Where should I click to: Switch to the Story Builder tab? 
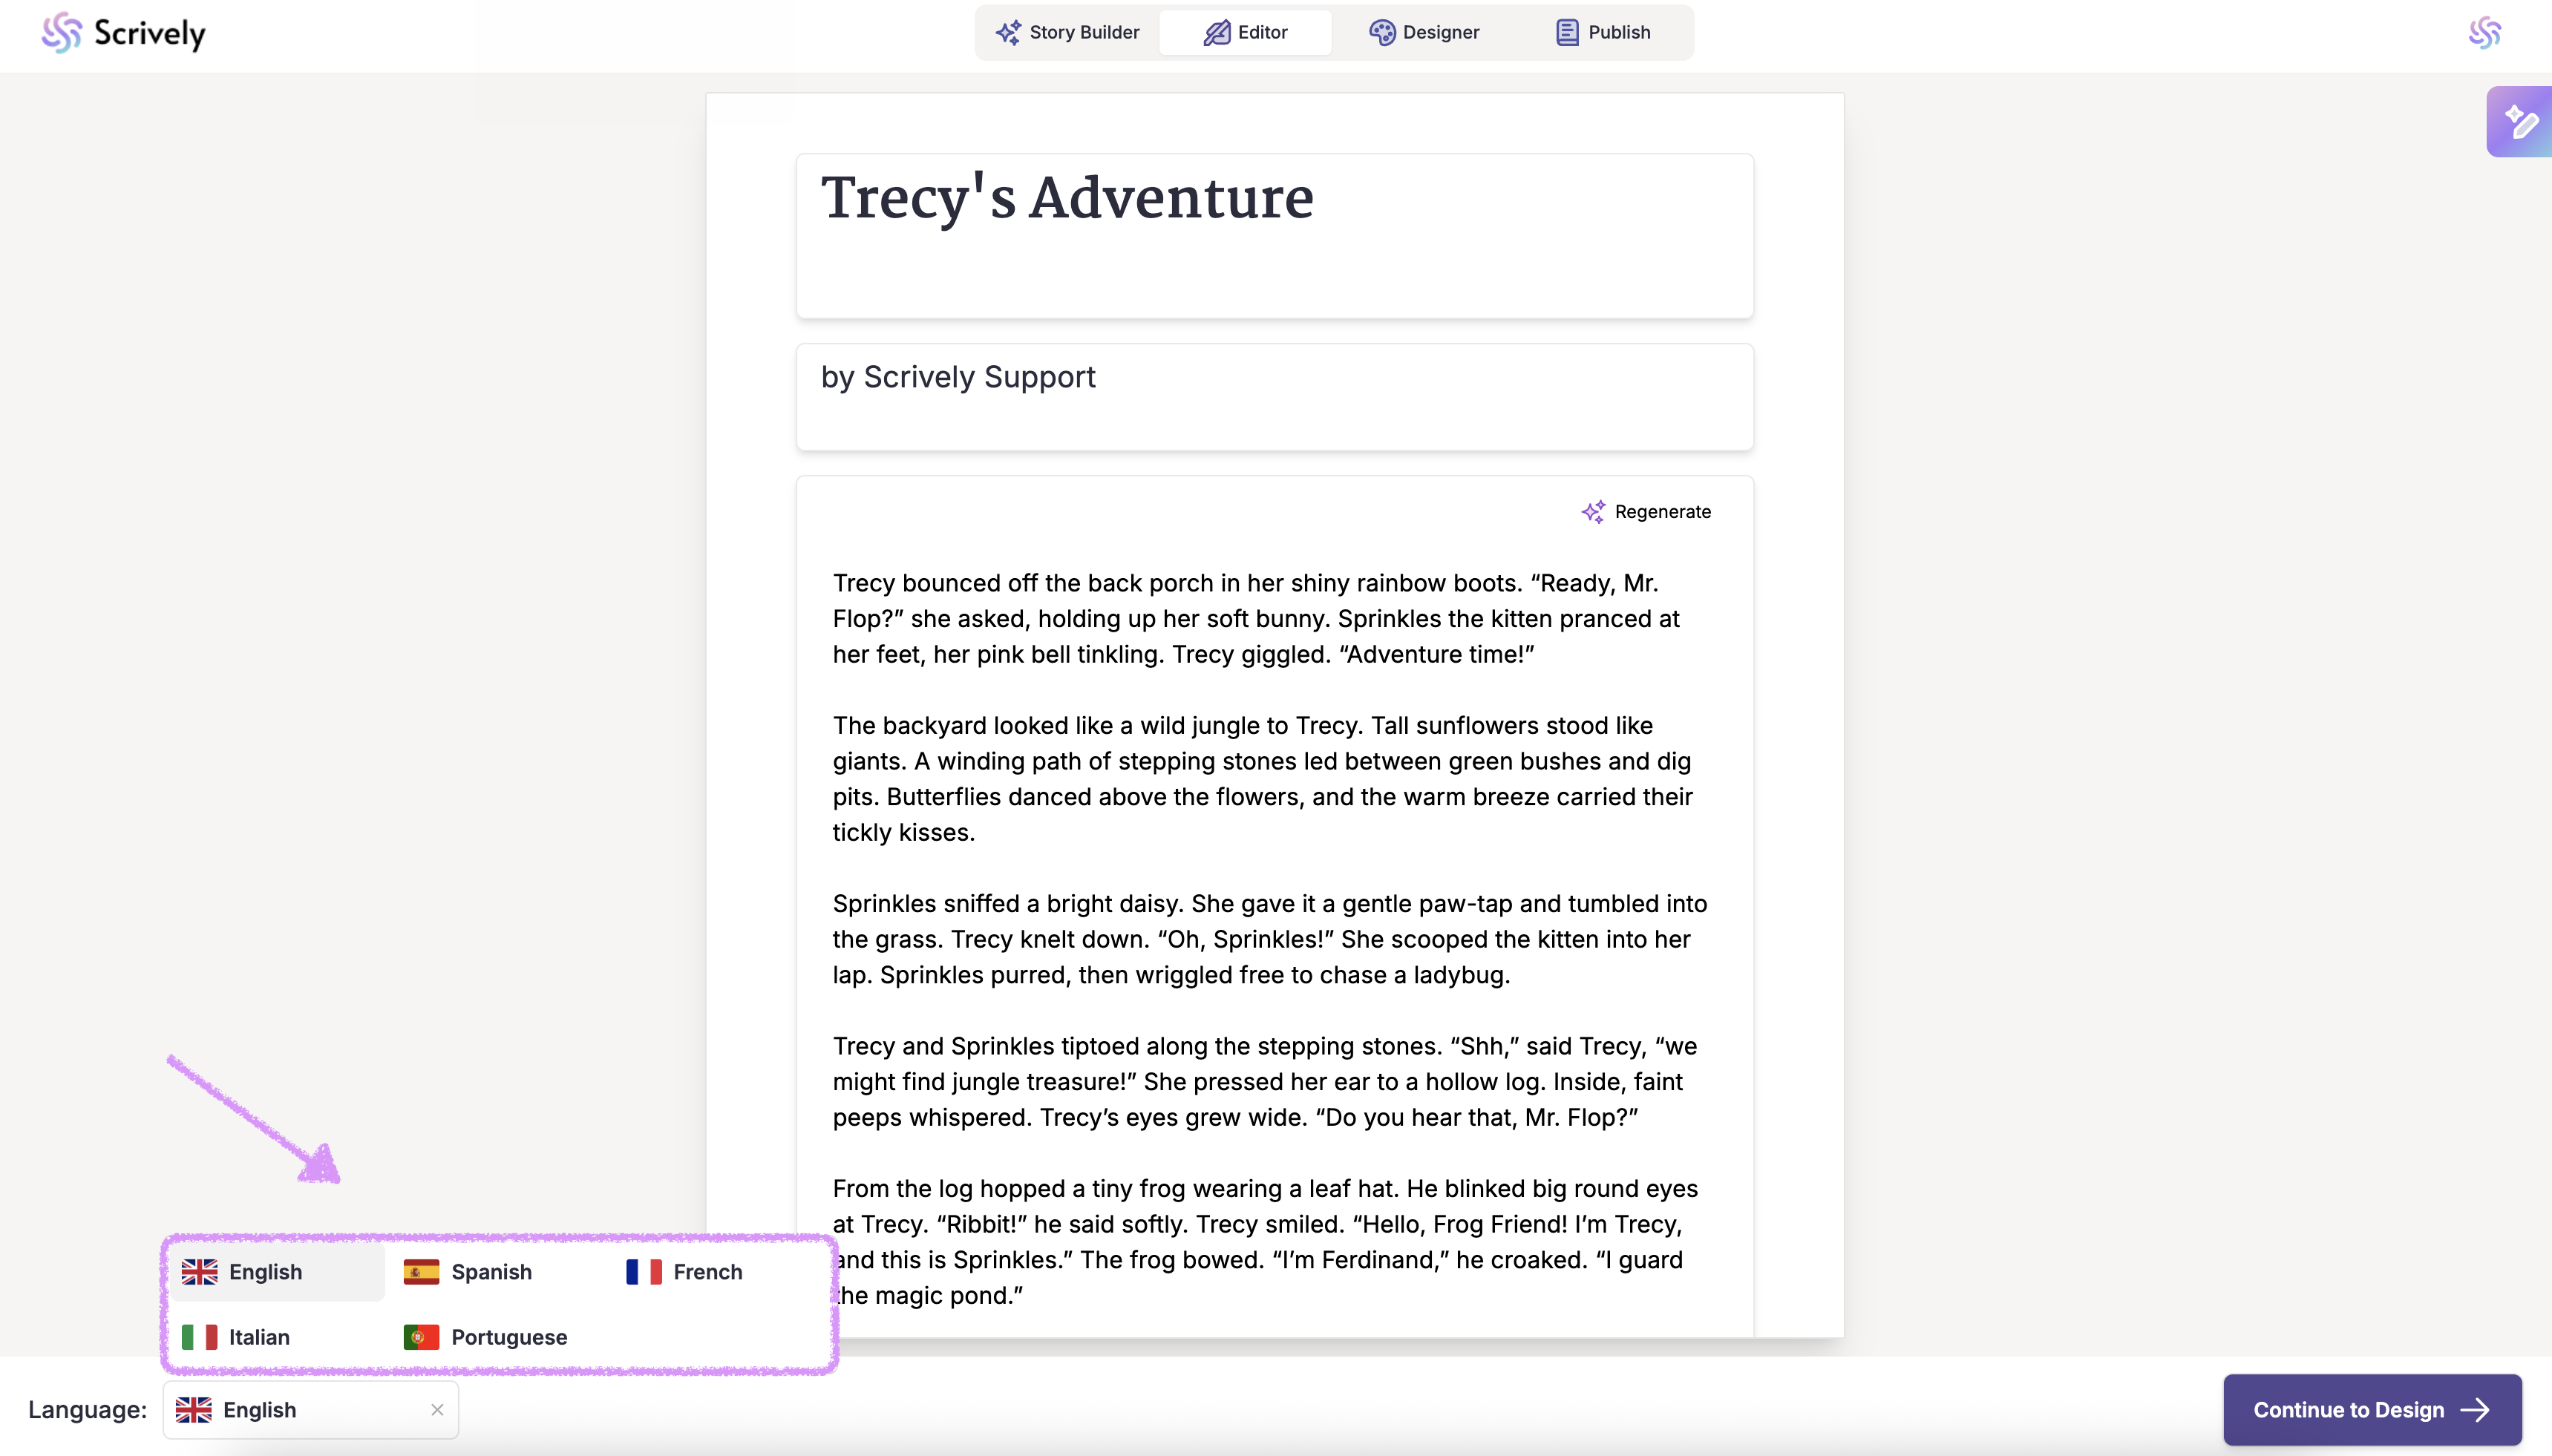click(x=1067, y=32)
